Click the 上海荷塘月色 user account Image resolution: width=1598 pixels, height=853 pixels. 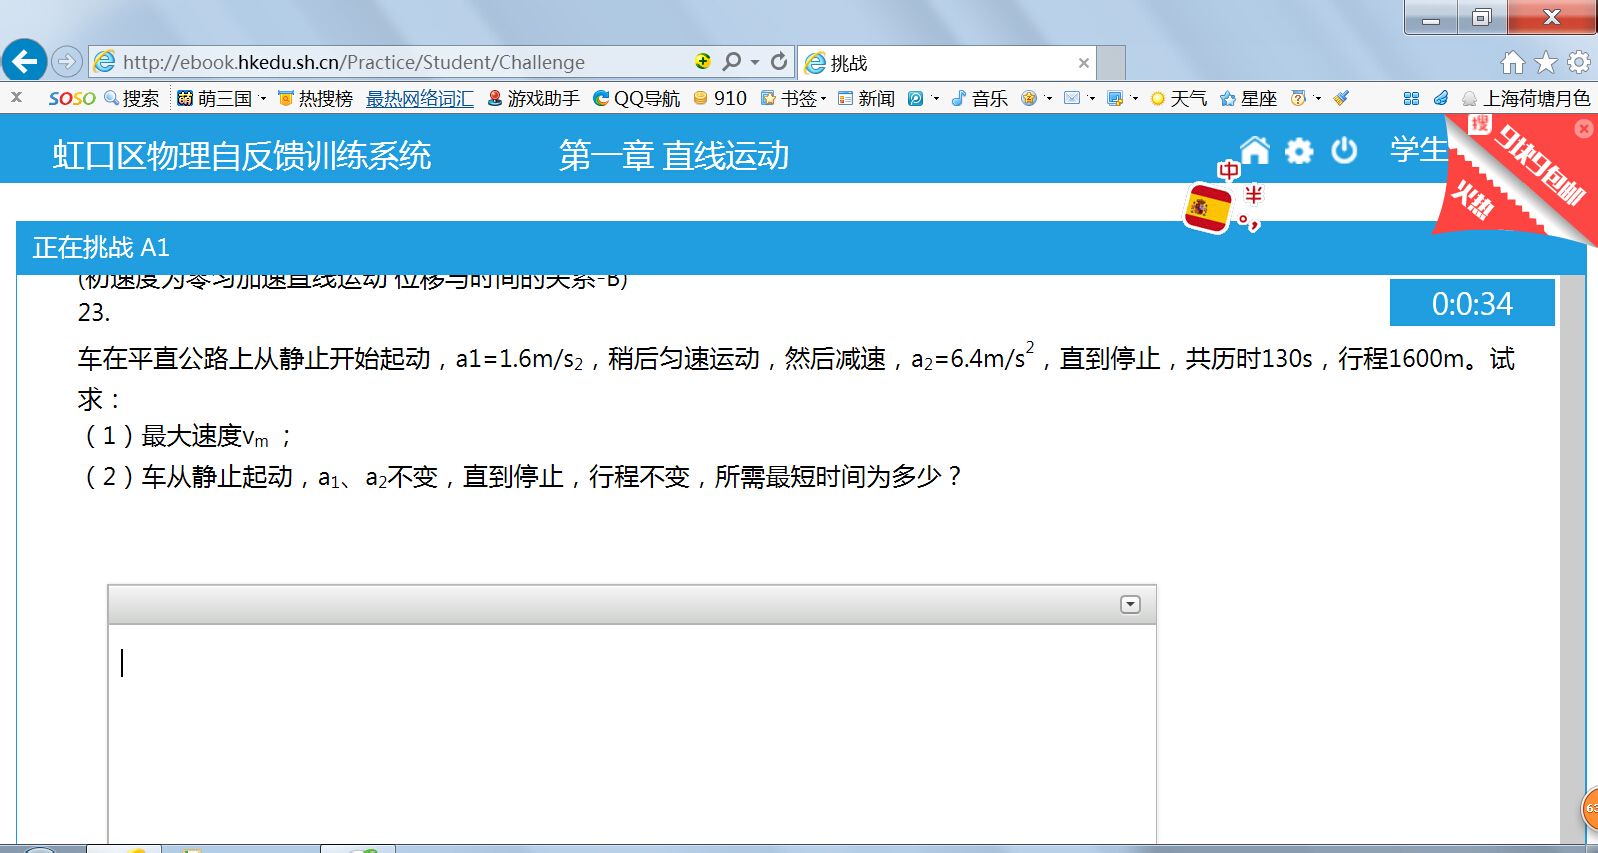(x=1526, y=98)
